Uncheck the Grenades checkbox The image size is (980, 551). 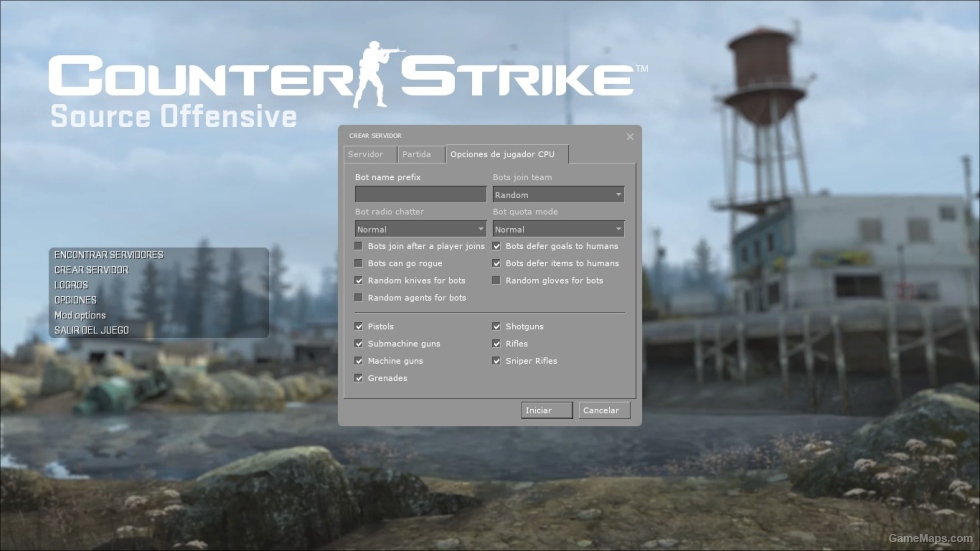point(358,378)
